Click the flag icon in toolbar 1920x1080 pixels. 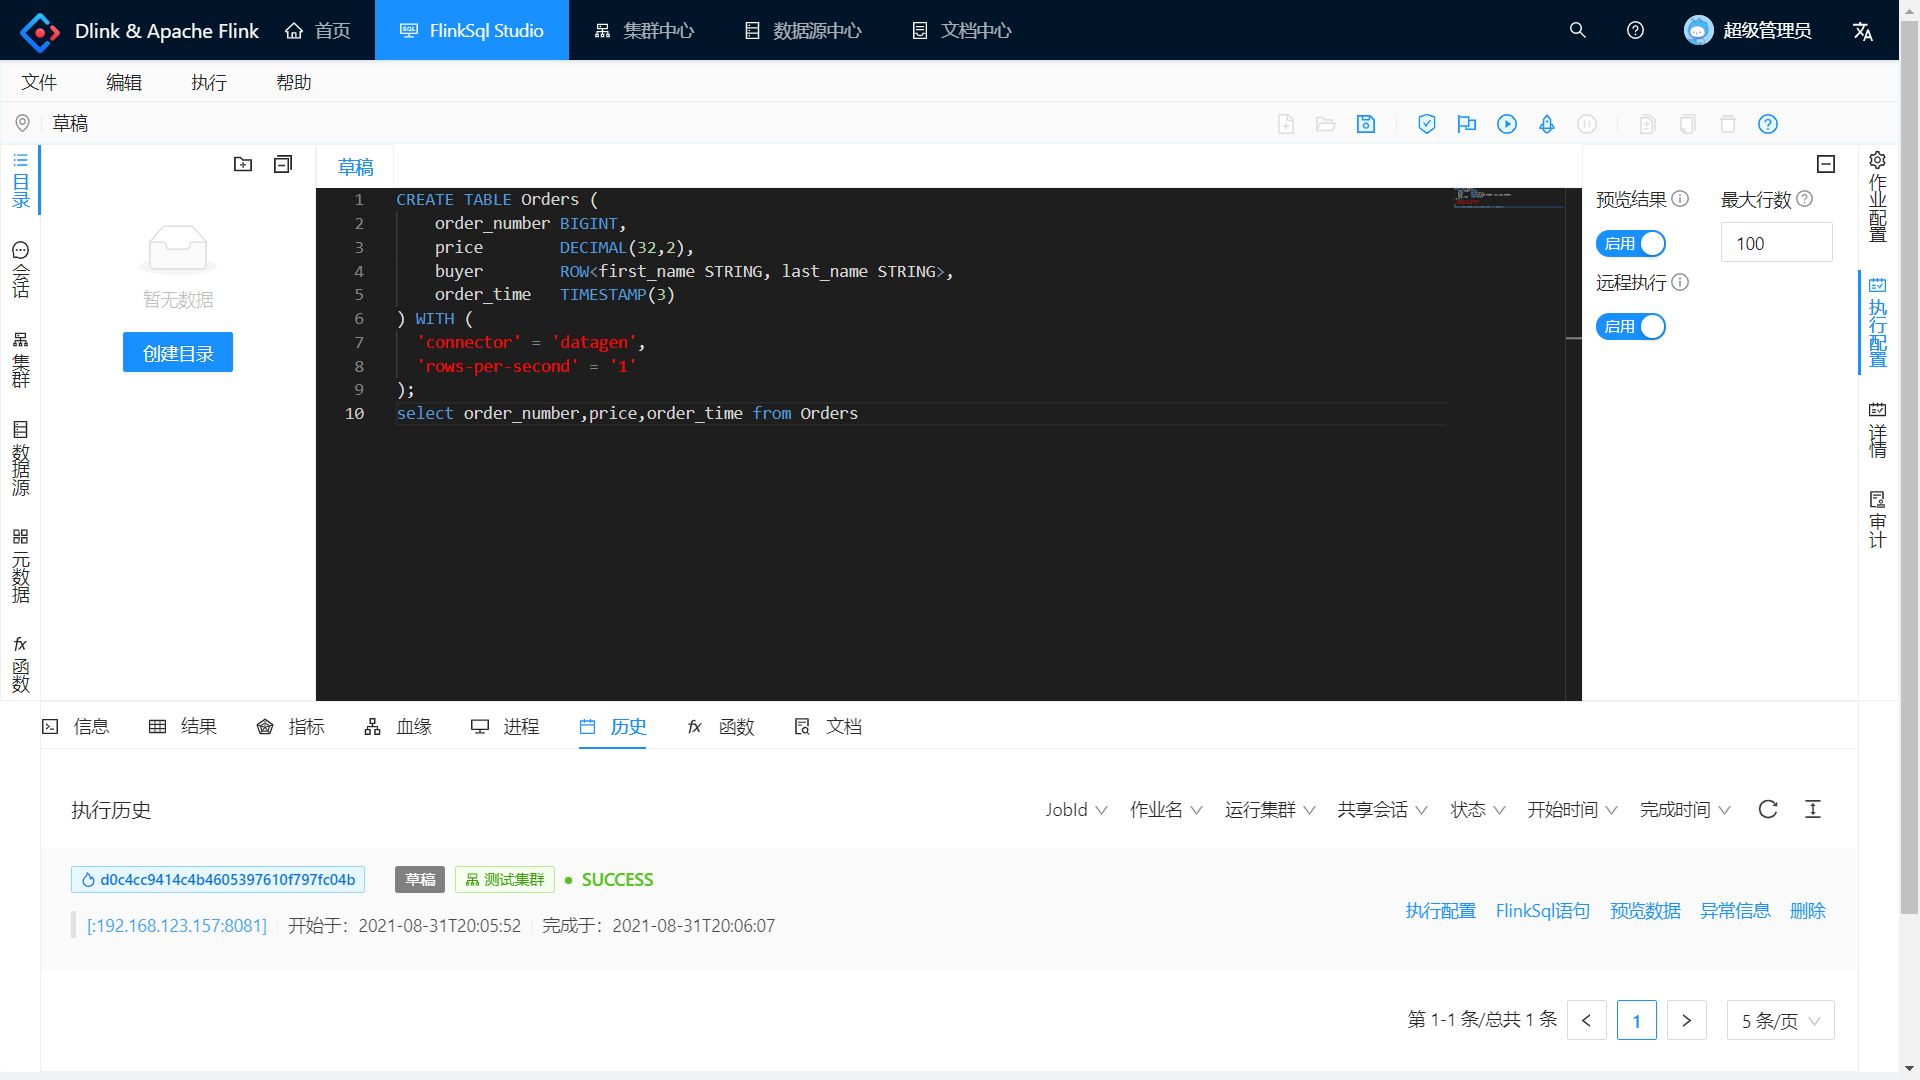[x=1467, y=124]
